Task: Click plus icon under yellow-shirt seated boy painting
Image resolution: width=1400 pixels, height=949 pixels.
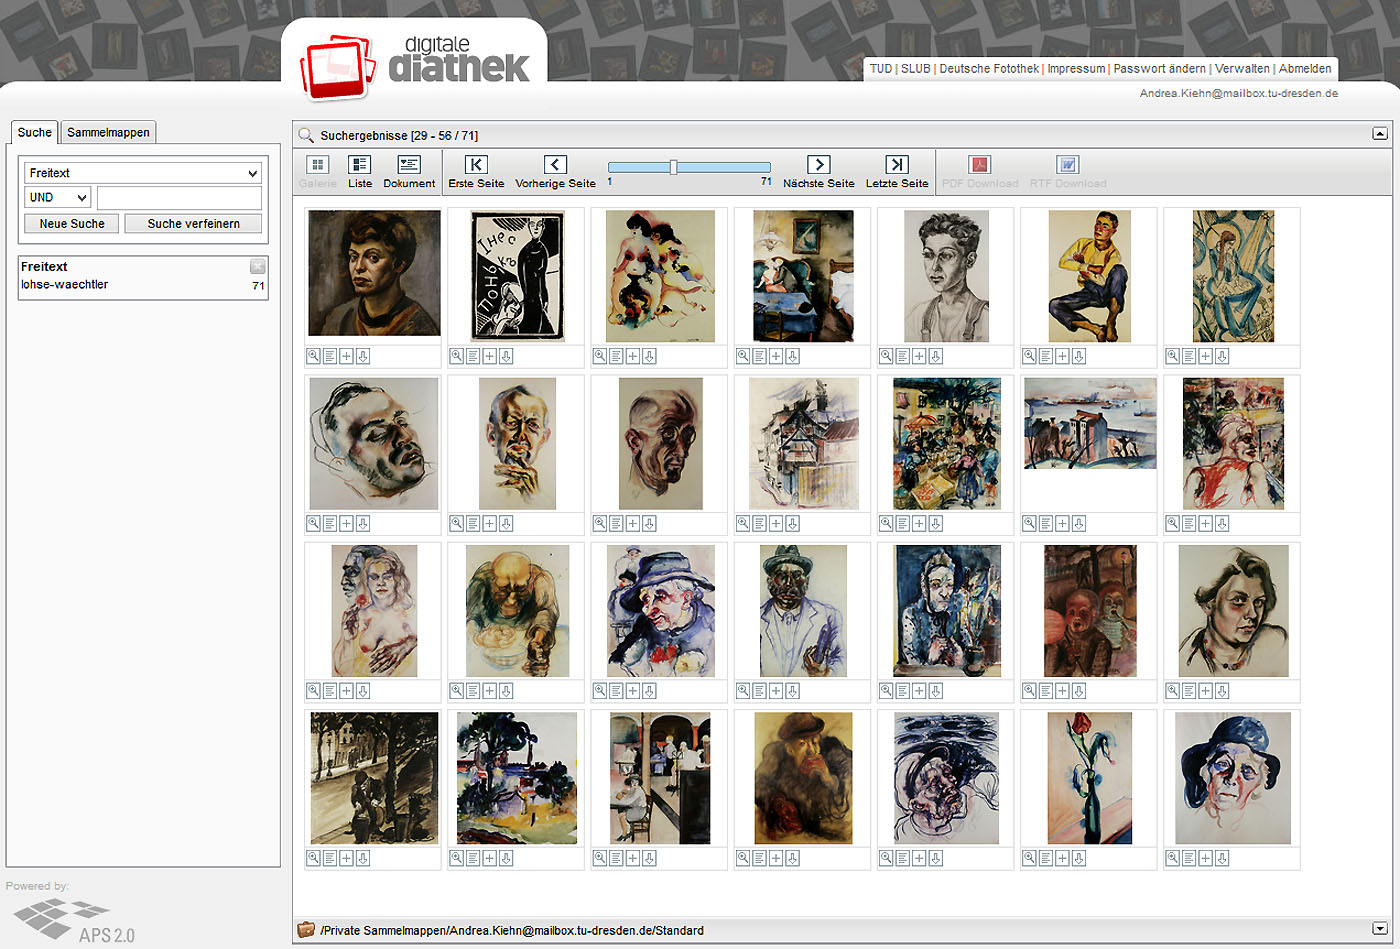Action: pos(1062,356)
